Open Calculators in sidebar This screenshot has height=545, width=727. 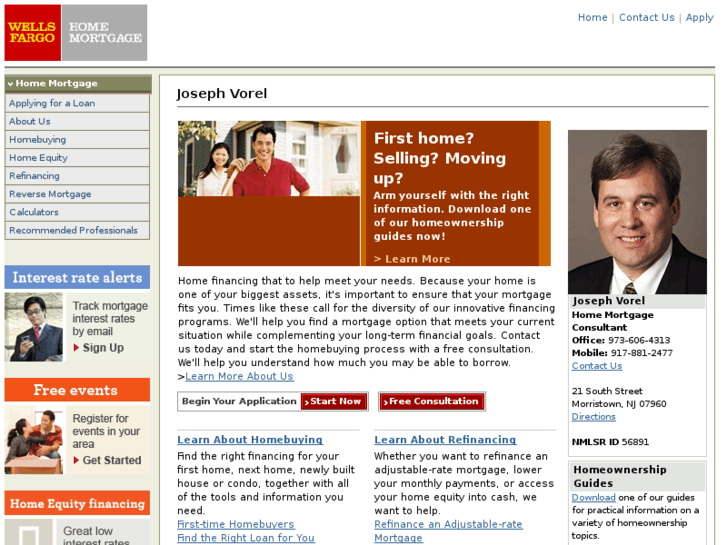tap(77, 212)
